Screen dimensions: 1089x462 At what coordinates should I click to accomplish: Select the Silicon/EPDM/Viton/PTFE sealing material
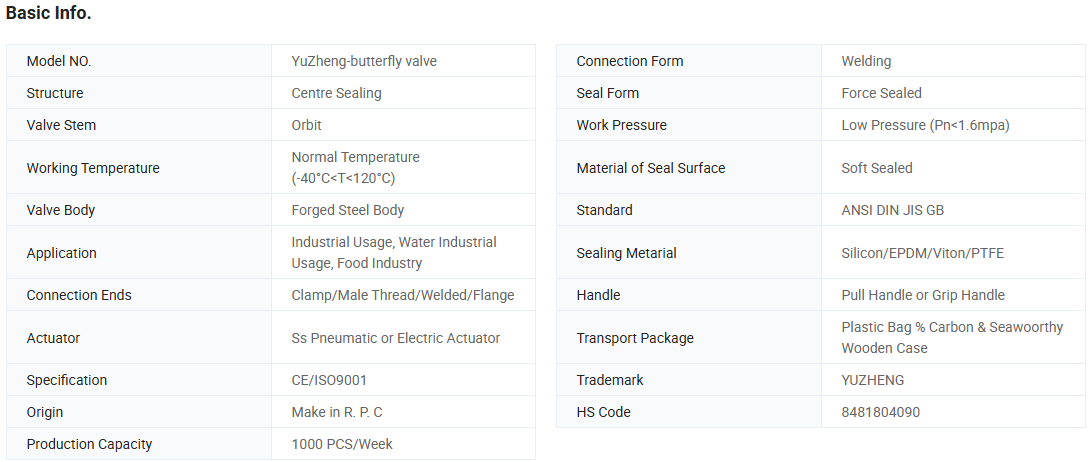[923, 253]
